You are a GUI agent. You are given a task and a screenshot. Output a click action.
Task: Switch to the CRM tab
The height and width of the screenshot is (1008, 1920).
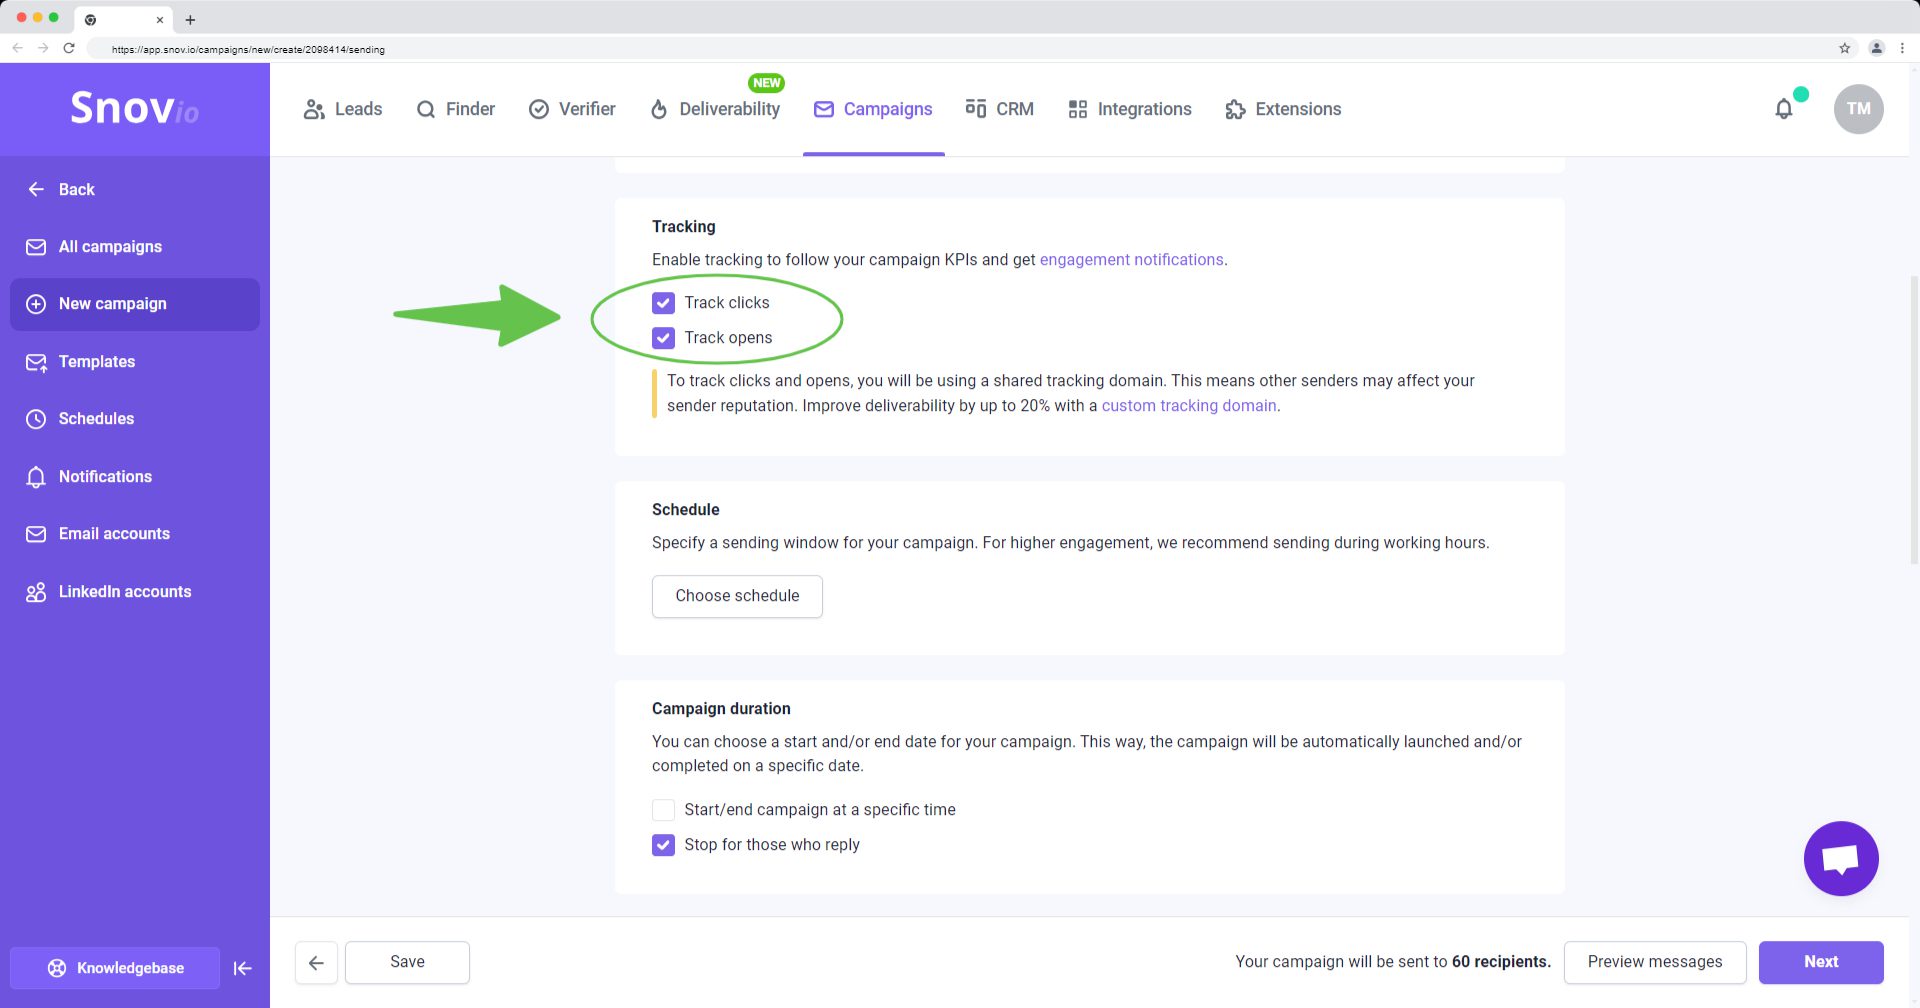tap(999, 109)
